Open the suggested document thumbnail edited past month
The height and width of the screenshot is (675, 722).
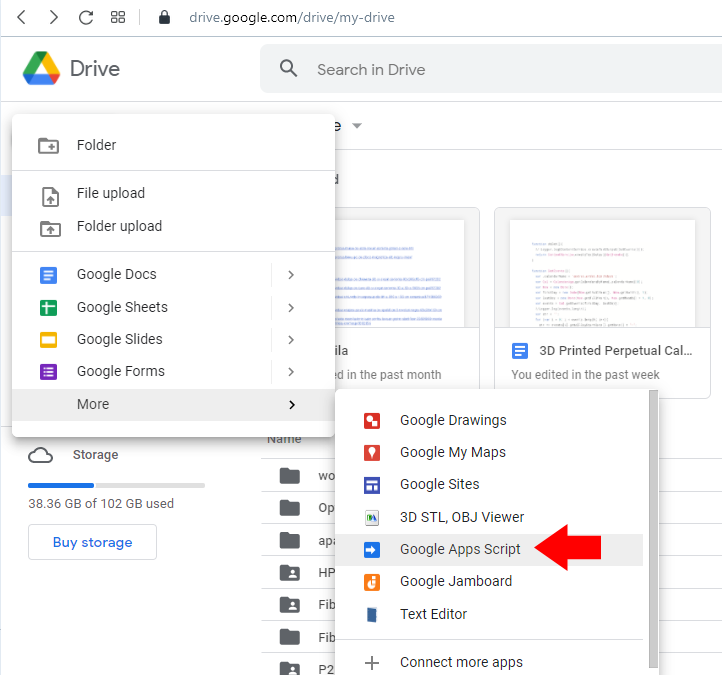point(400,273)
